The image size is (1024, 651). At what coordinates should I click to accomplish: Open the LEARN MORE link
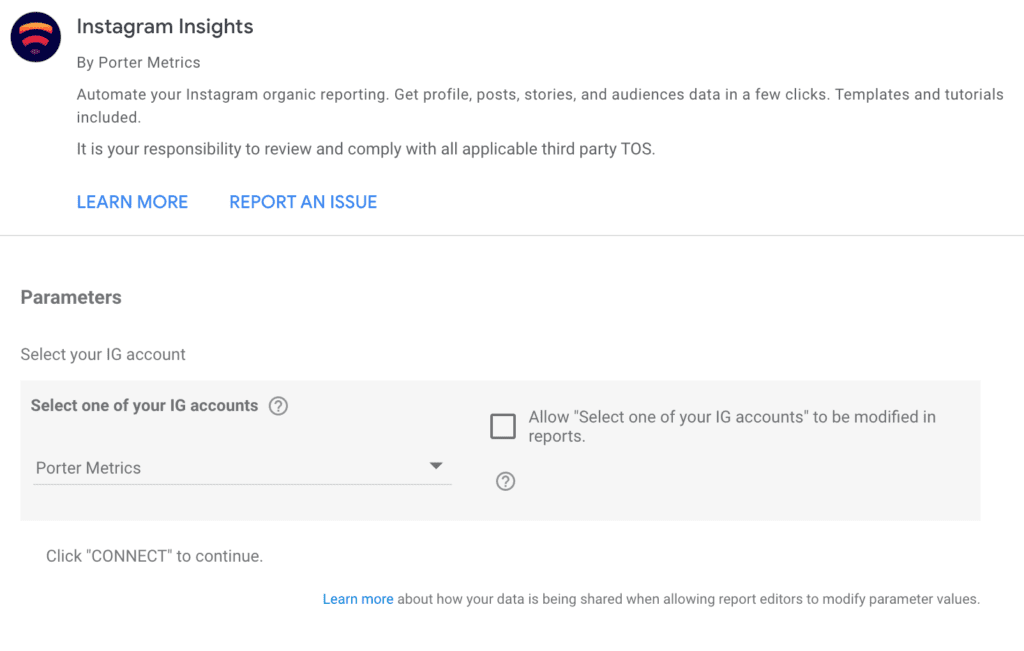[x=132, y=201]
